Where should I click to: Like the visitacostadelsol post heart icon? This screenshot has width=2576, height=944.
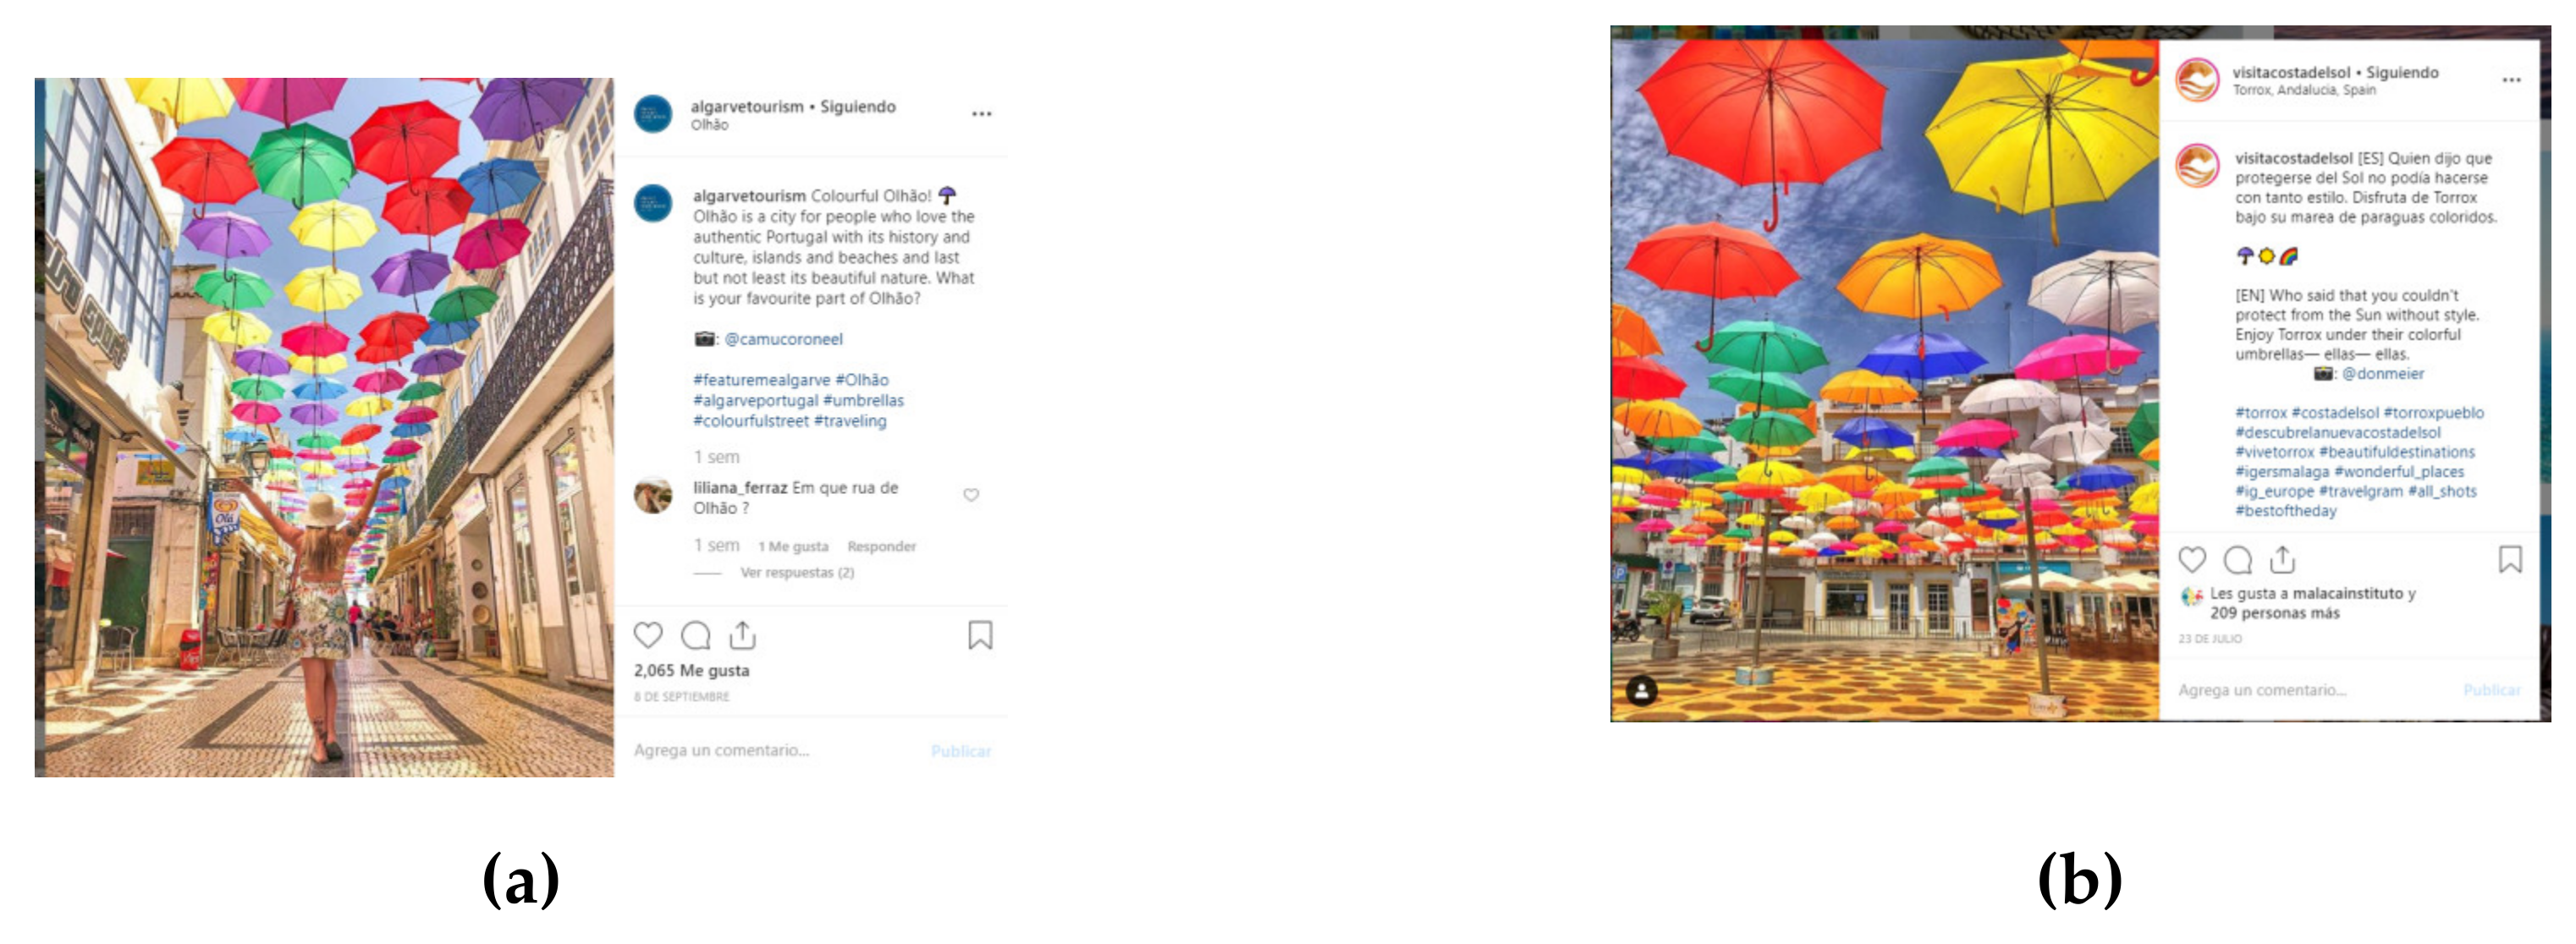pyautogui.click(x=2192, y=560)
